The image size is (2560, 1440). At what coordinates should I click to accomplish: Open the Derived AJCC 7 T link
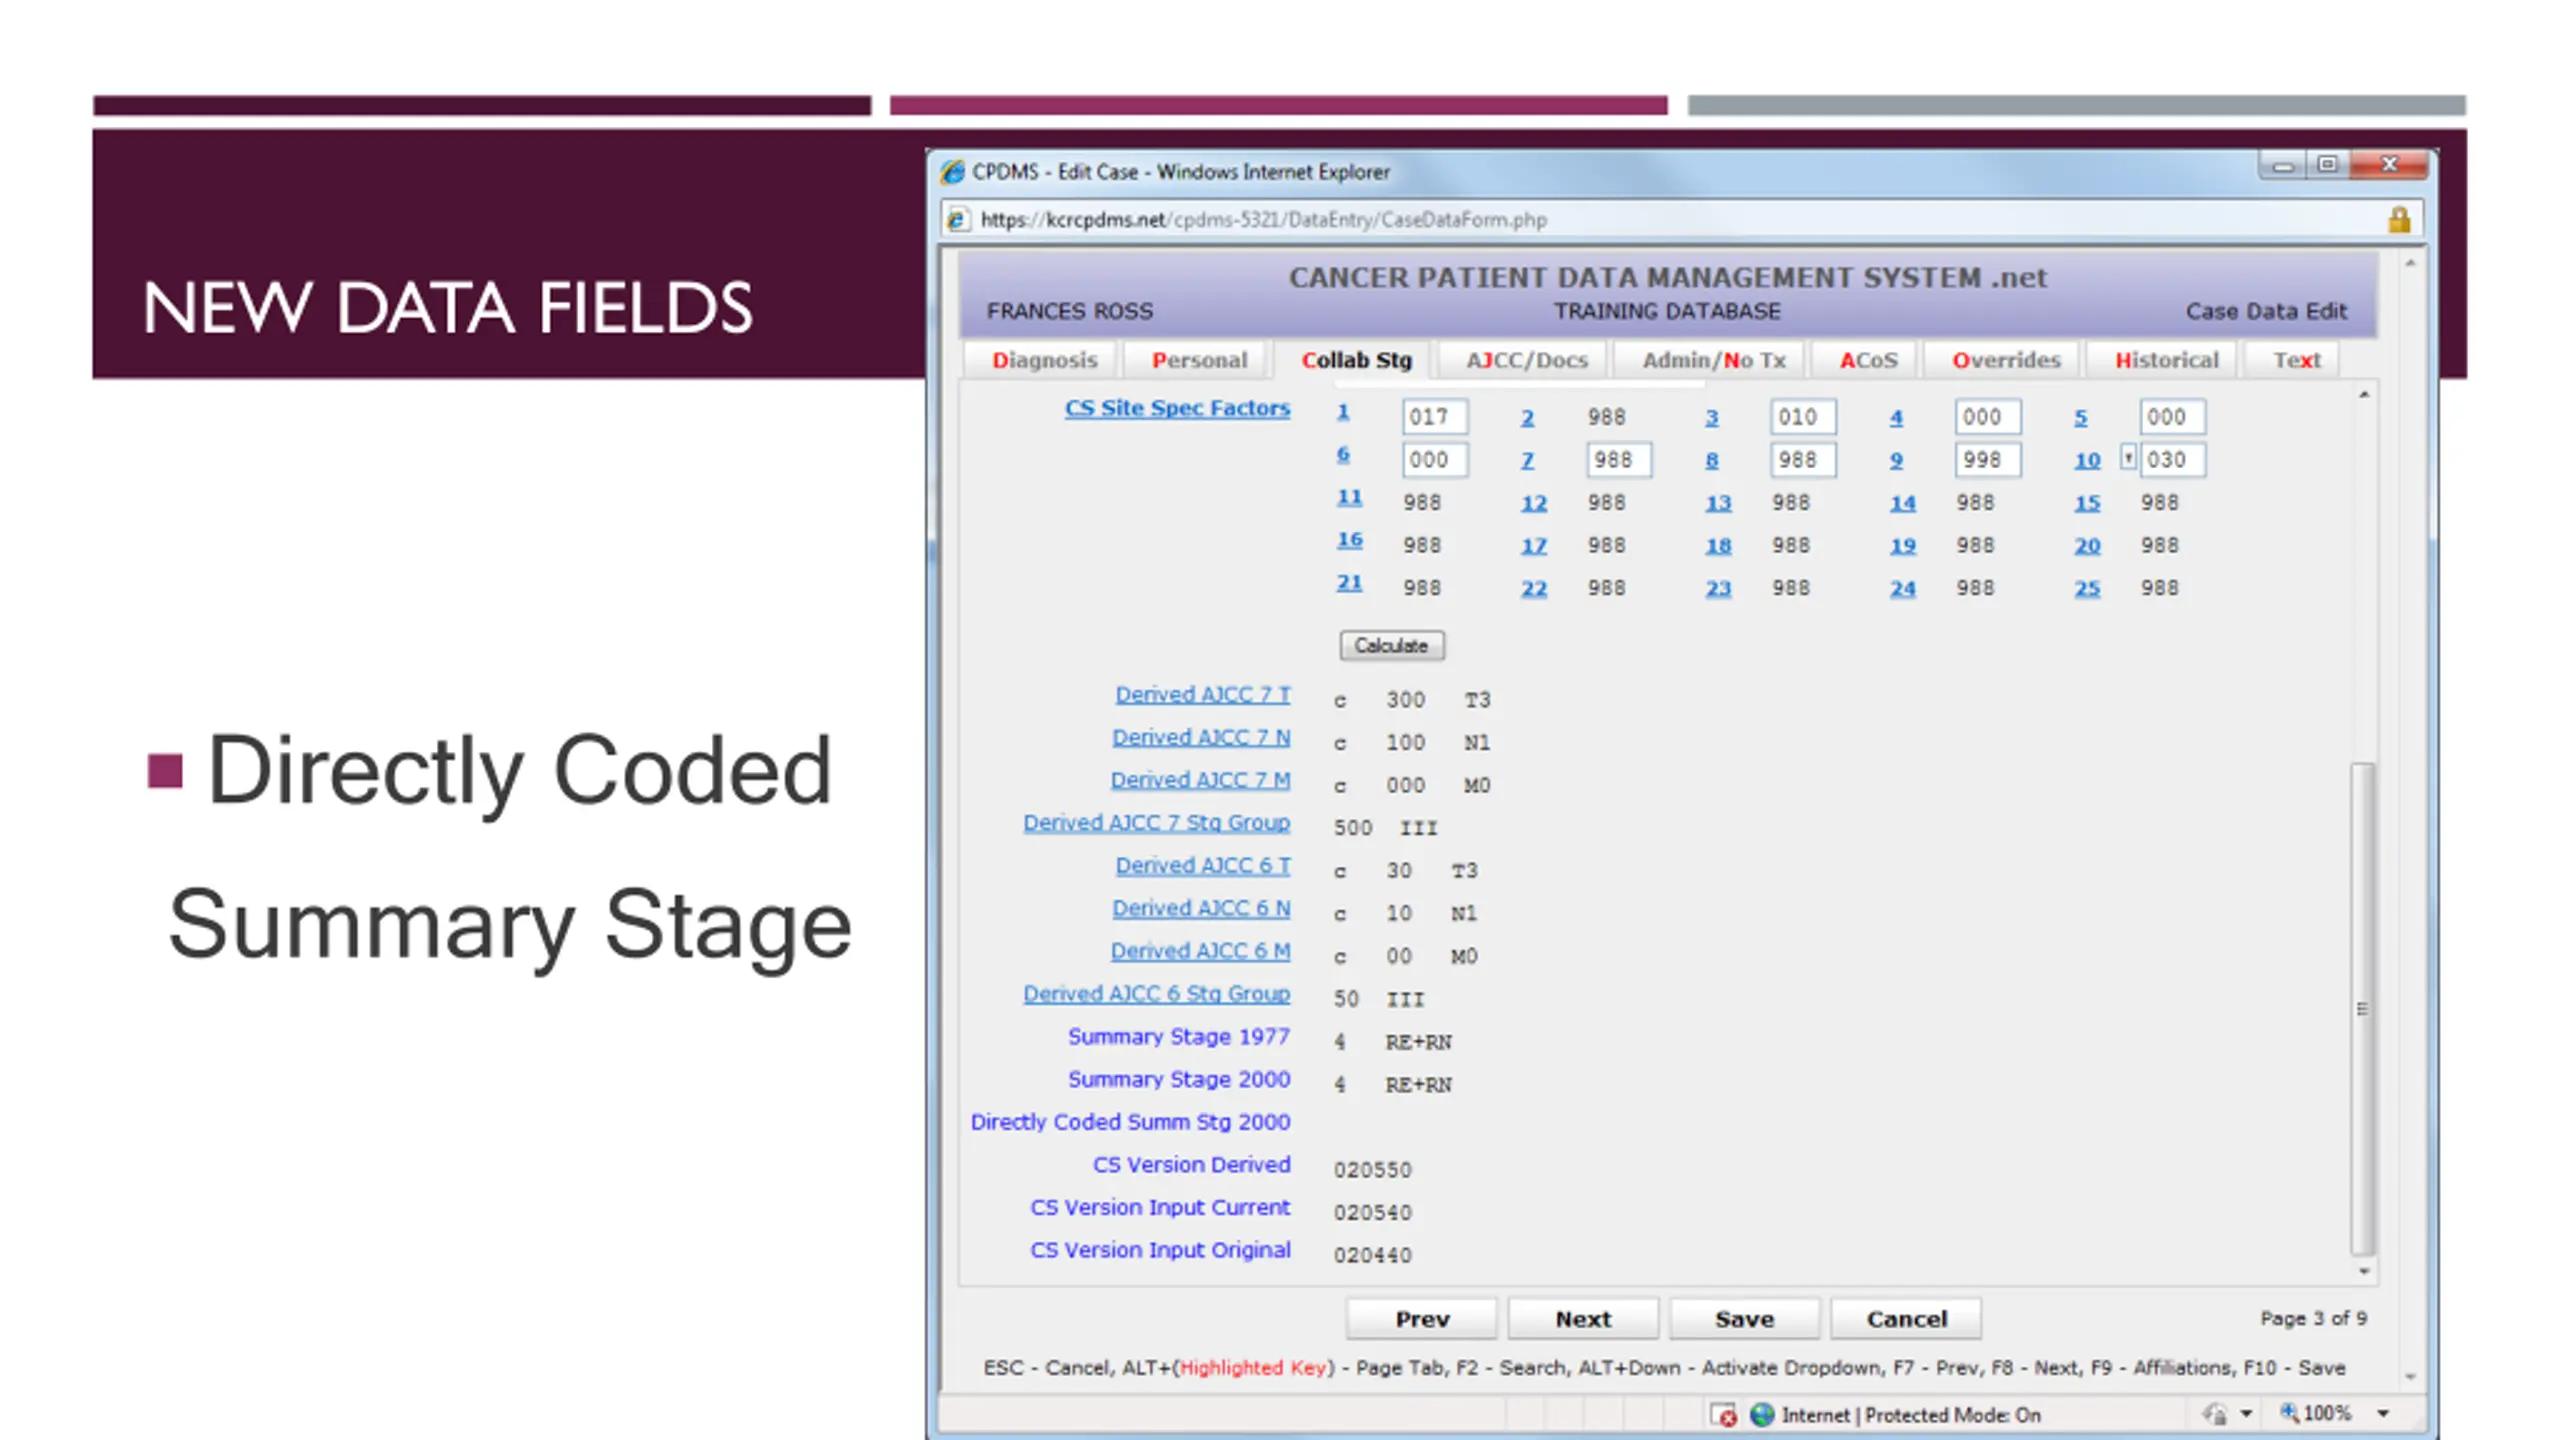pyautogui.click(x=1203, y=694)
